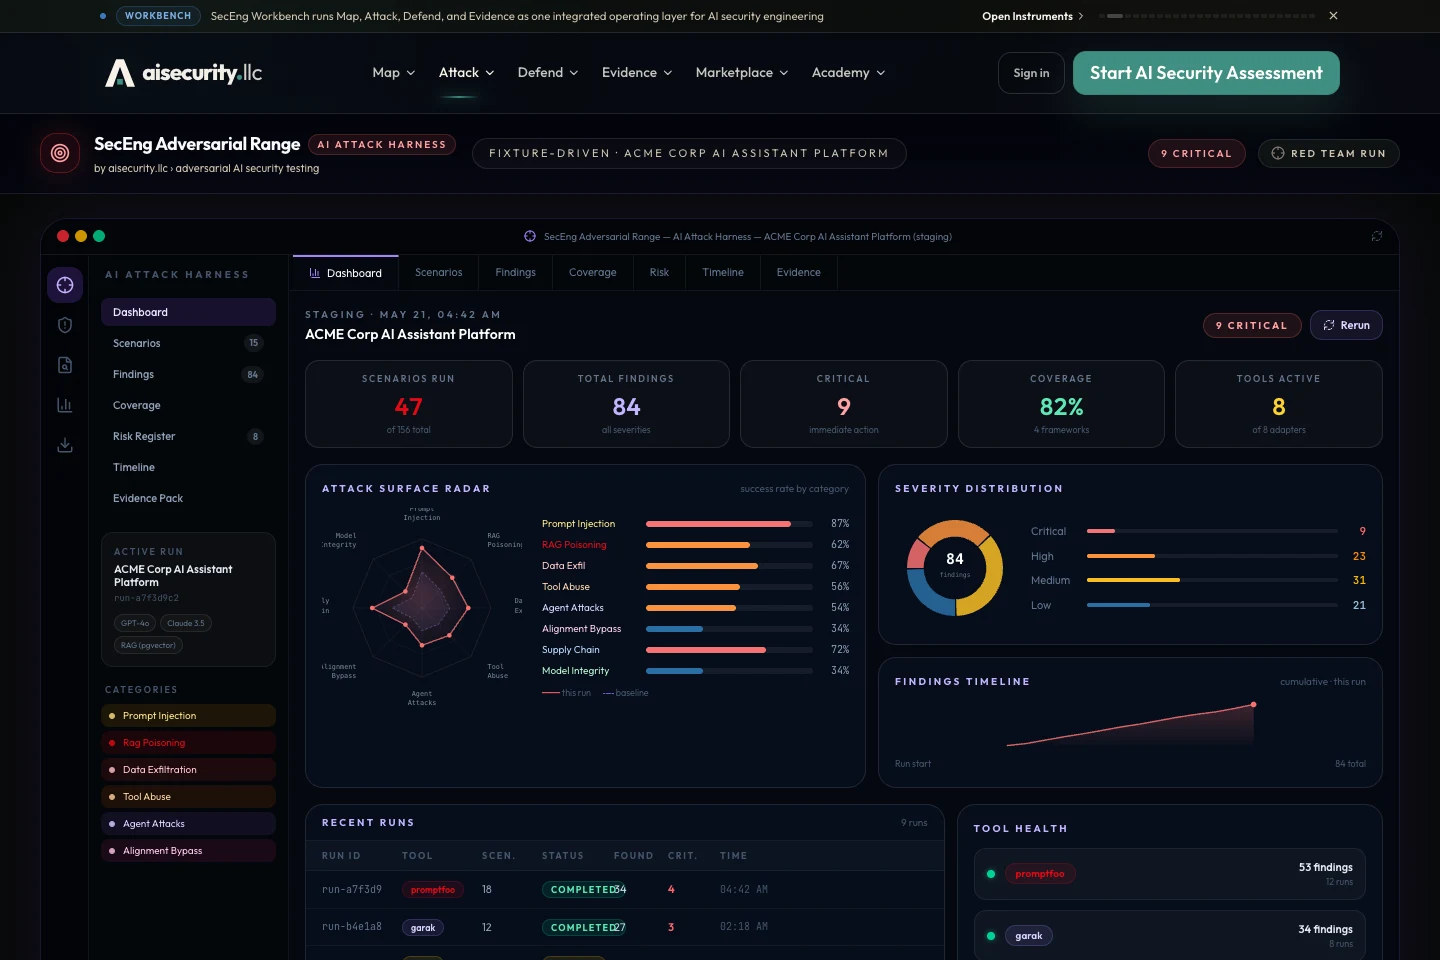Click the crosshair attack harness icon in left rail
Viewport: 1440px width, 960px height.
click(x=65, y=285)
